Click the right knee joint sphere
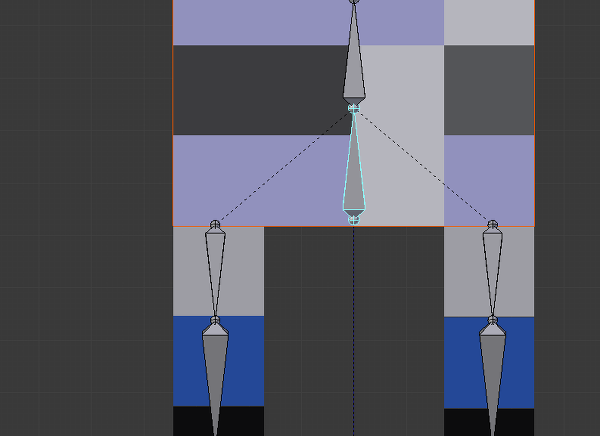 493,320
